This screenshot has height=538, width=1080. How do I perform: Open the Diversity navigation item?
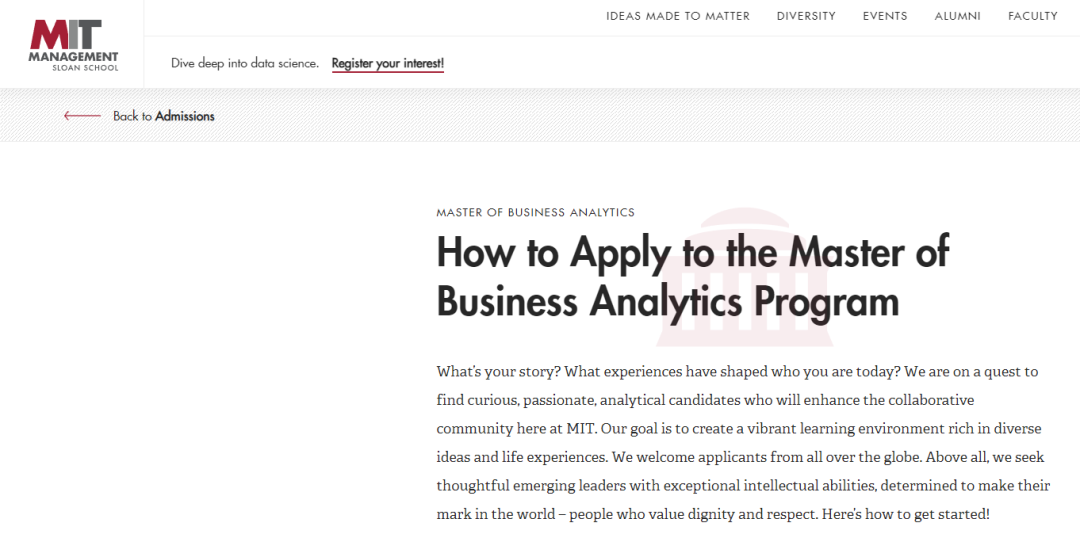806,16
